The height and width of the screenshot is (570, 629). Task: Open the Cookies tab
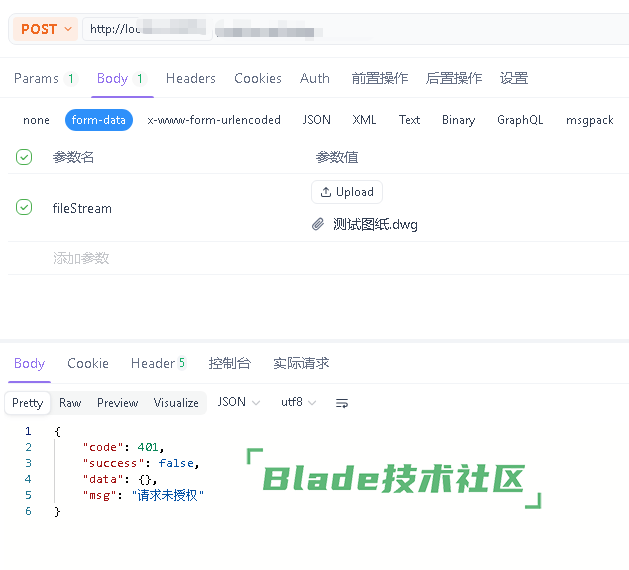point(258,78)
